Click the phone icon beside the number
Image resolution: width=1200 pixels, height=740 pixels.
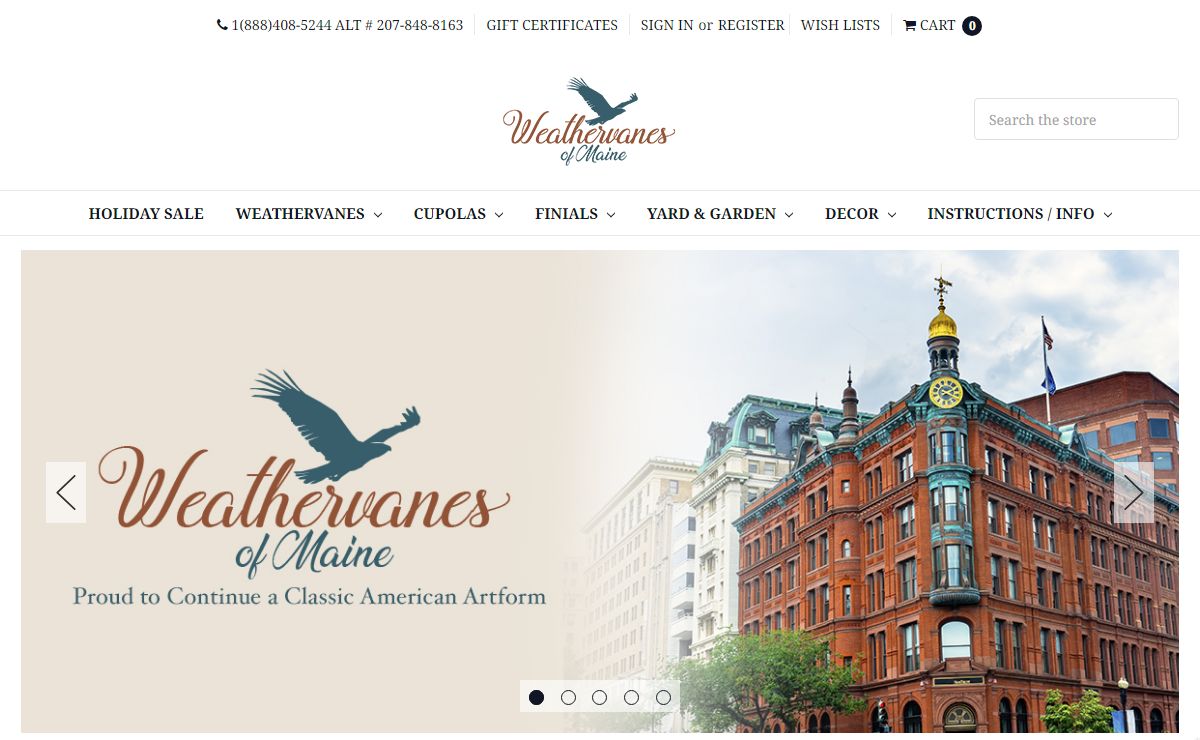[x=222, y=25]
